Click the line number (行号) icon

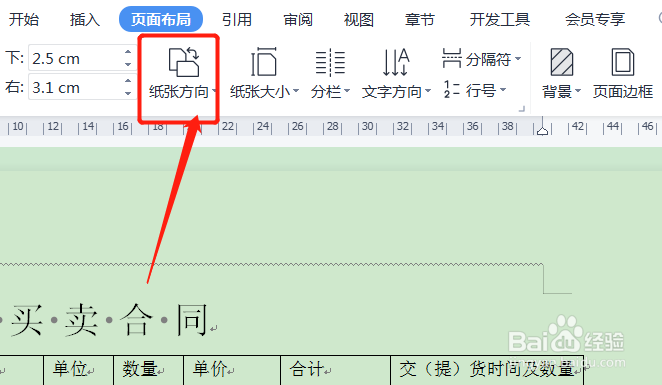(451, 89)
